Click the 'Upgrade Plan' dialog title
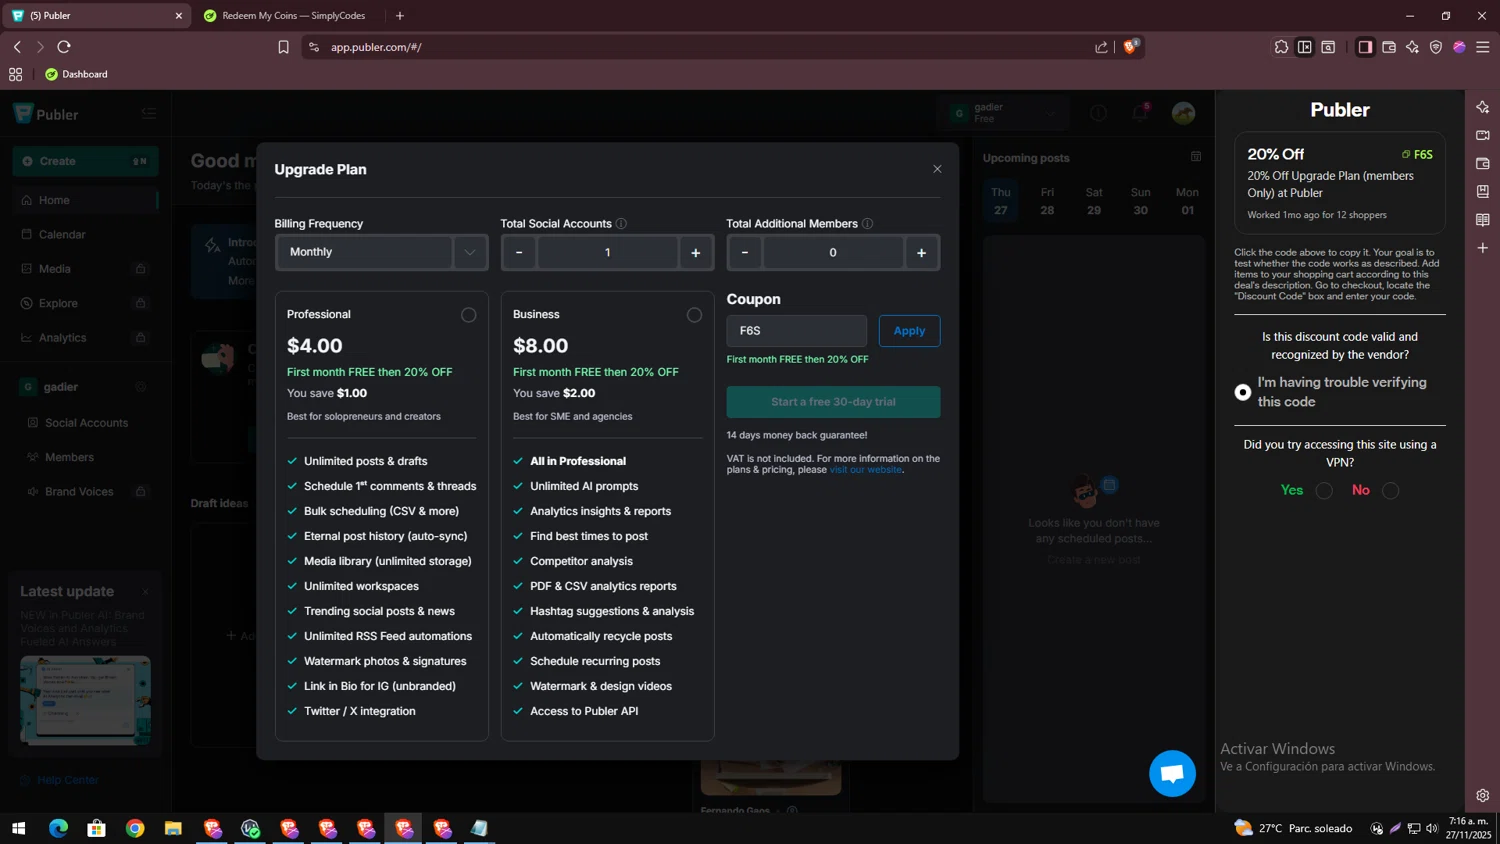Image resolution: width=1500 pixels, height=844 pixels. tap(320, 170)
